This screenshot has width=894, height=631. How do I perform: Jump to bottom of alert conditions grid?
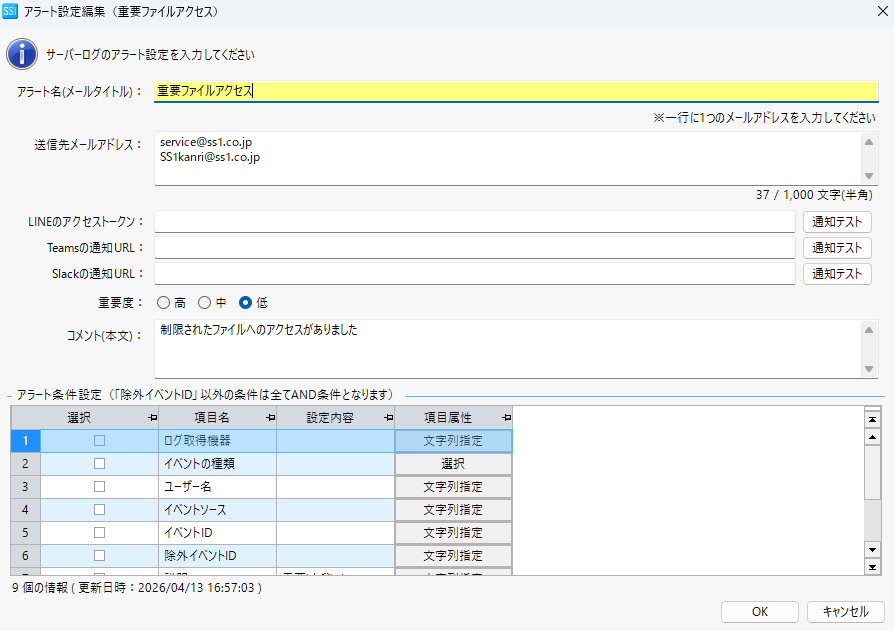point(872,567)
